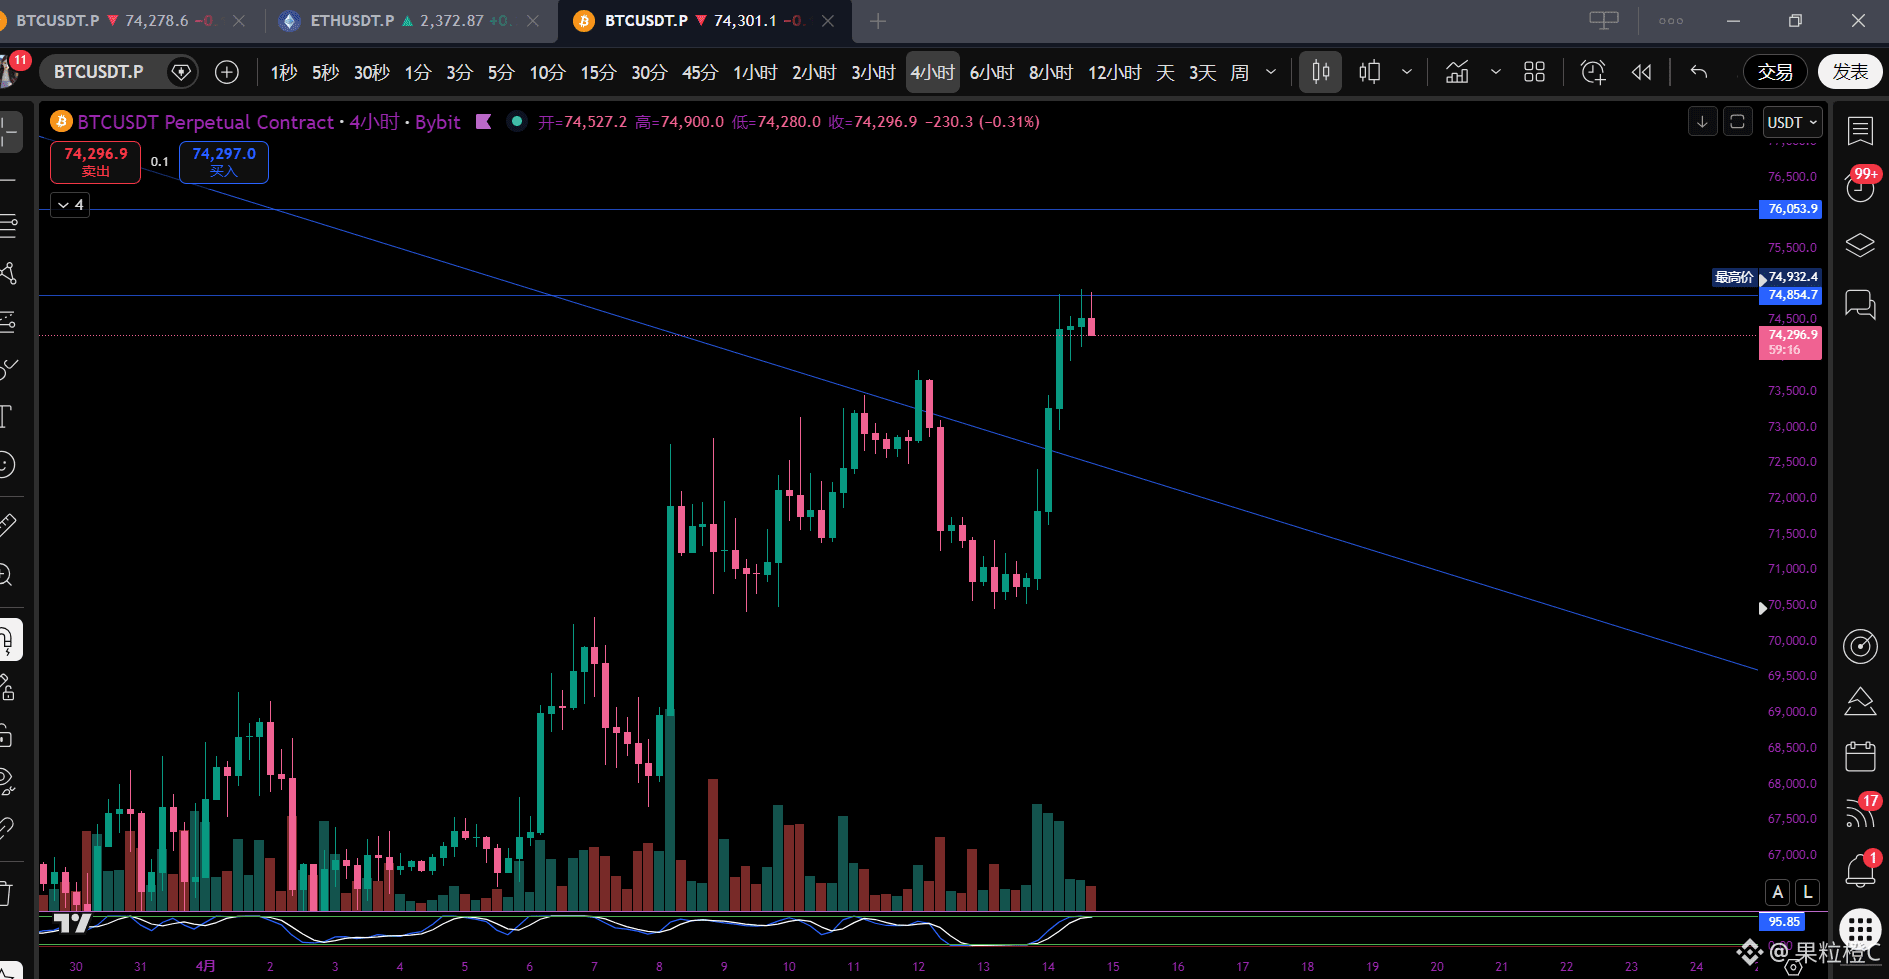Expand the time interval list dropdown
This screenshot has width=1889, height=979.
[x=1271, y=72]
